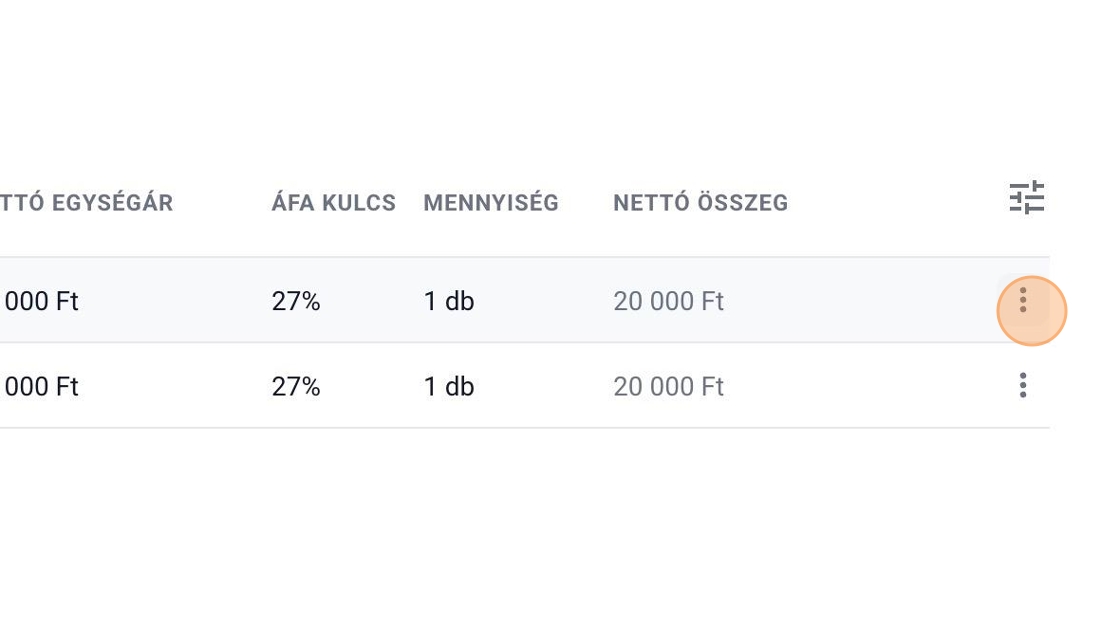
Task: Open the second row's three-dot menu
Action: tap(1023, 386)
